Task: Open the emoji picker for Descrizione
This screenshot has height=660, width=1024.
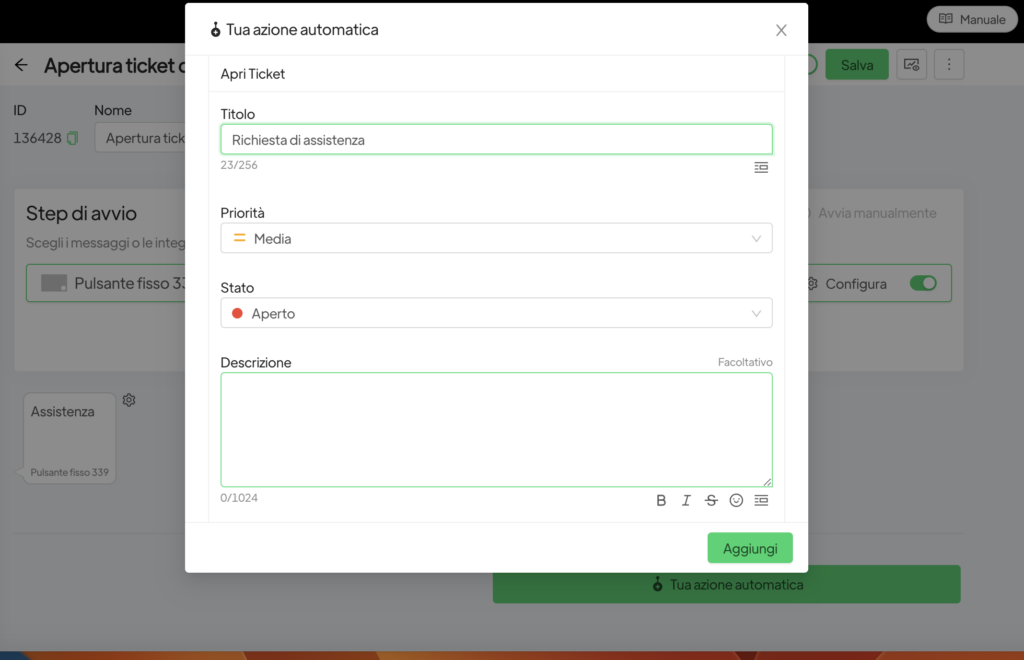Action: click(736, 500)
